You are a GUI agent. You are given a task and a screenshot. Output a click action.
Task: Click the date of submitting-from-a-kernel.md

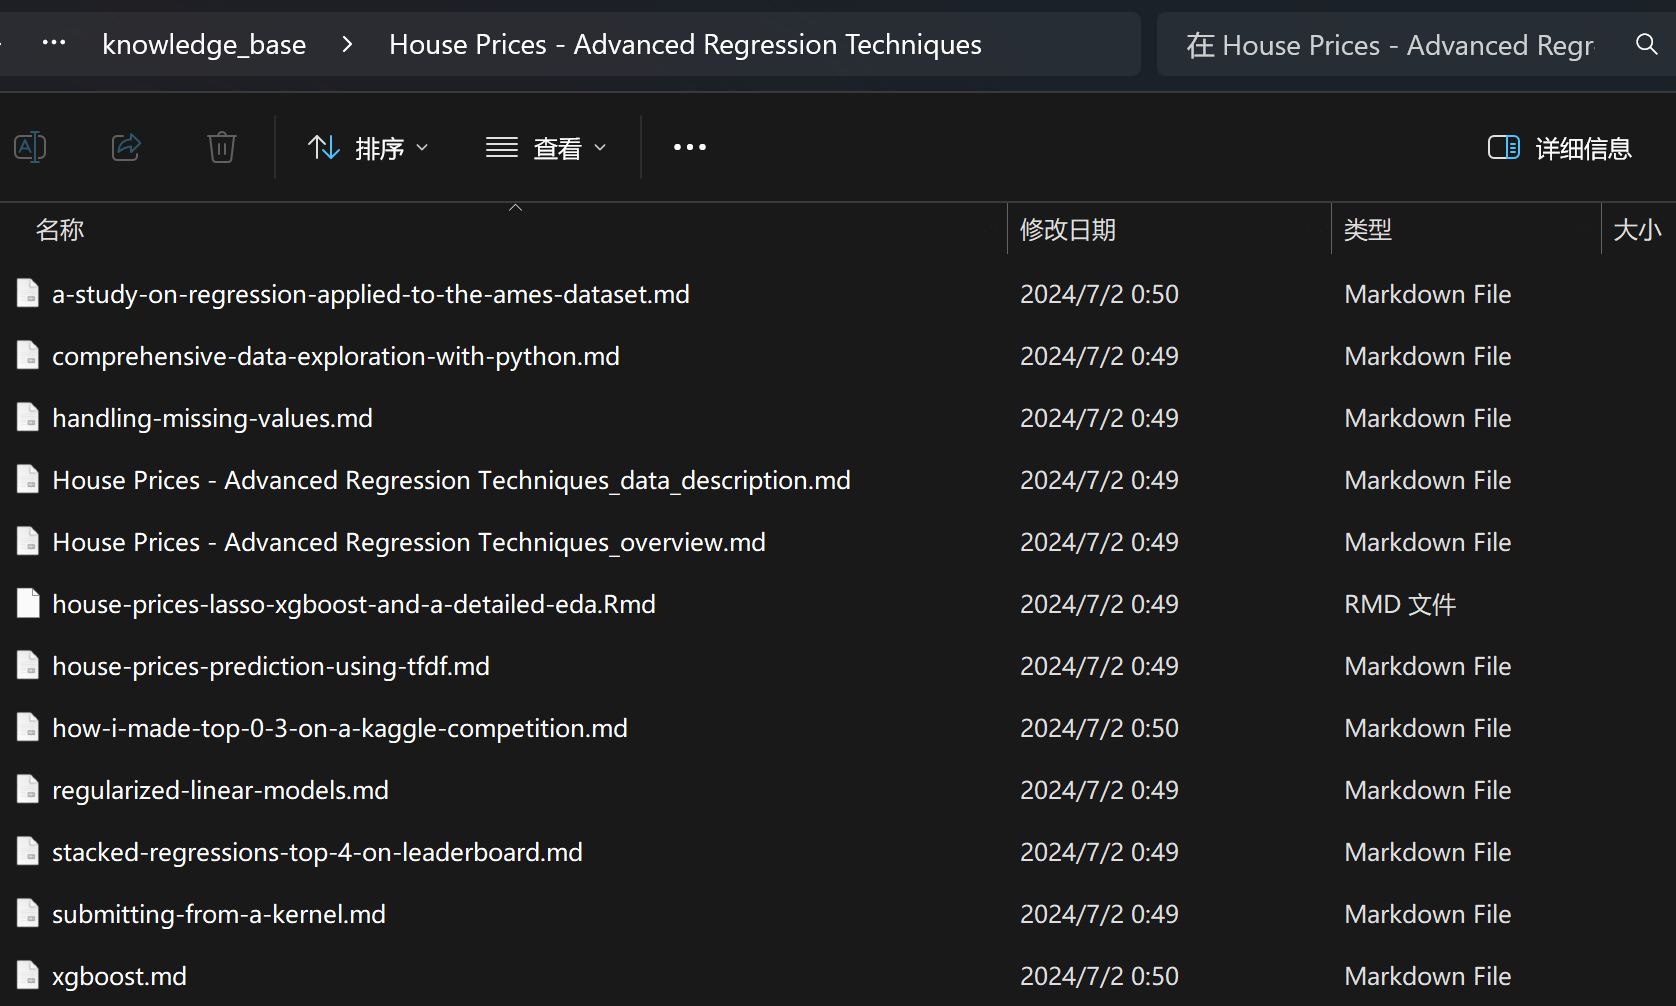(1099, 914)
